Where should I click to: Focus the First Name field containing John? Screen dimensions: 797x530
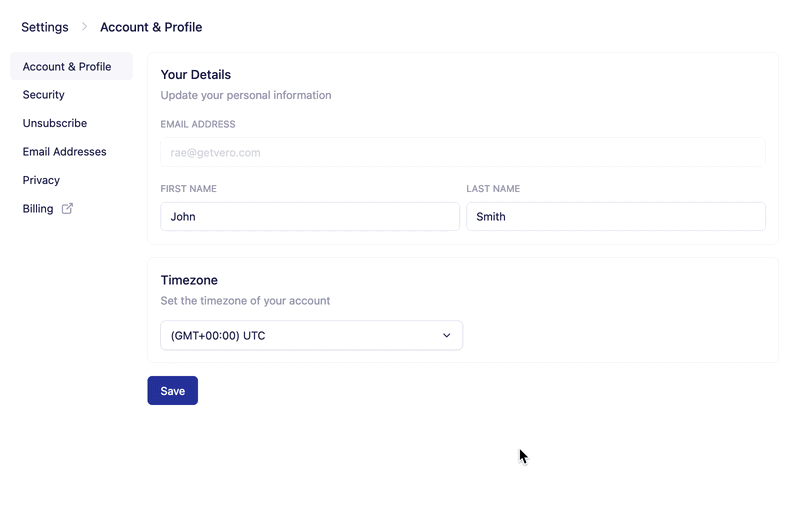tap(310, 216)
